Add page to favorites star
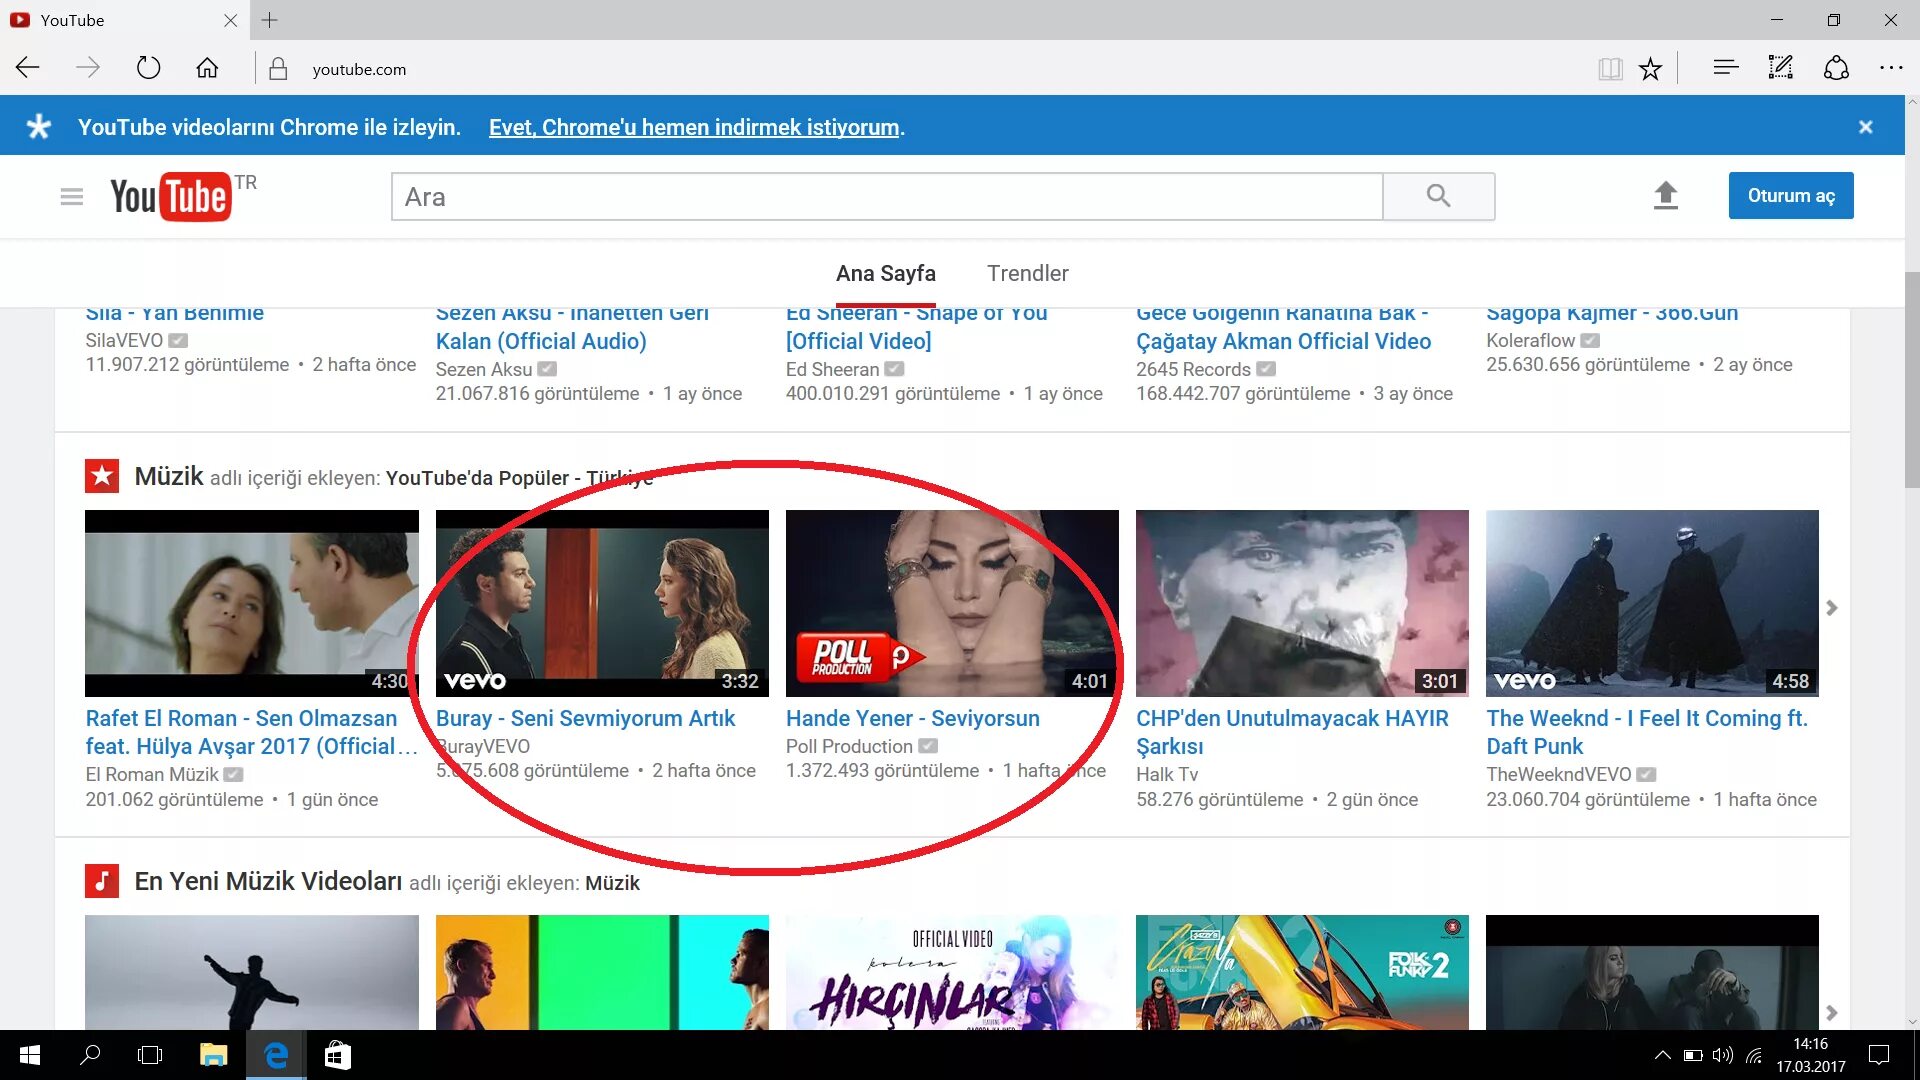Image resolution: width=1920 pixels, height=1080 pixels. 1650,69
